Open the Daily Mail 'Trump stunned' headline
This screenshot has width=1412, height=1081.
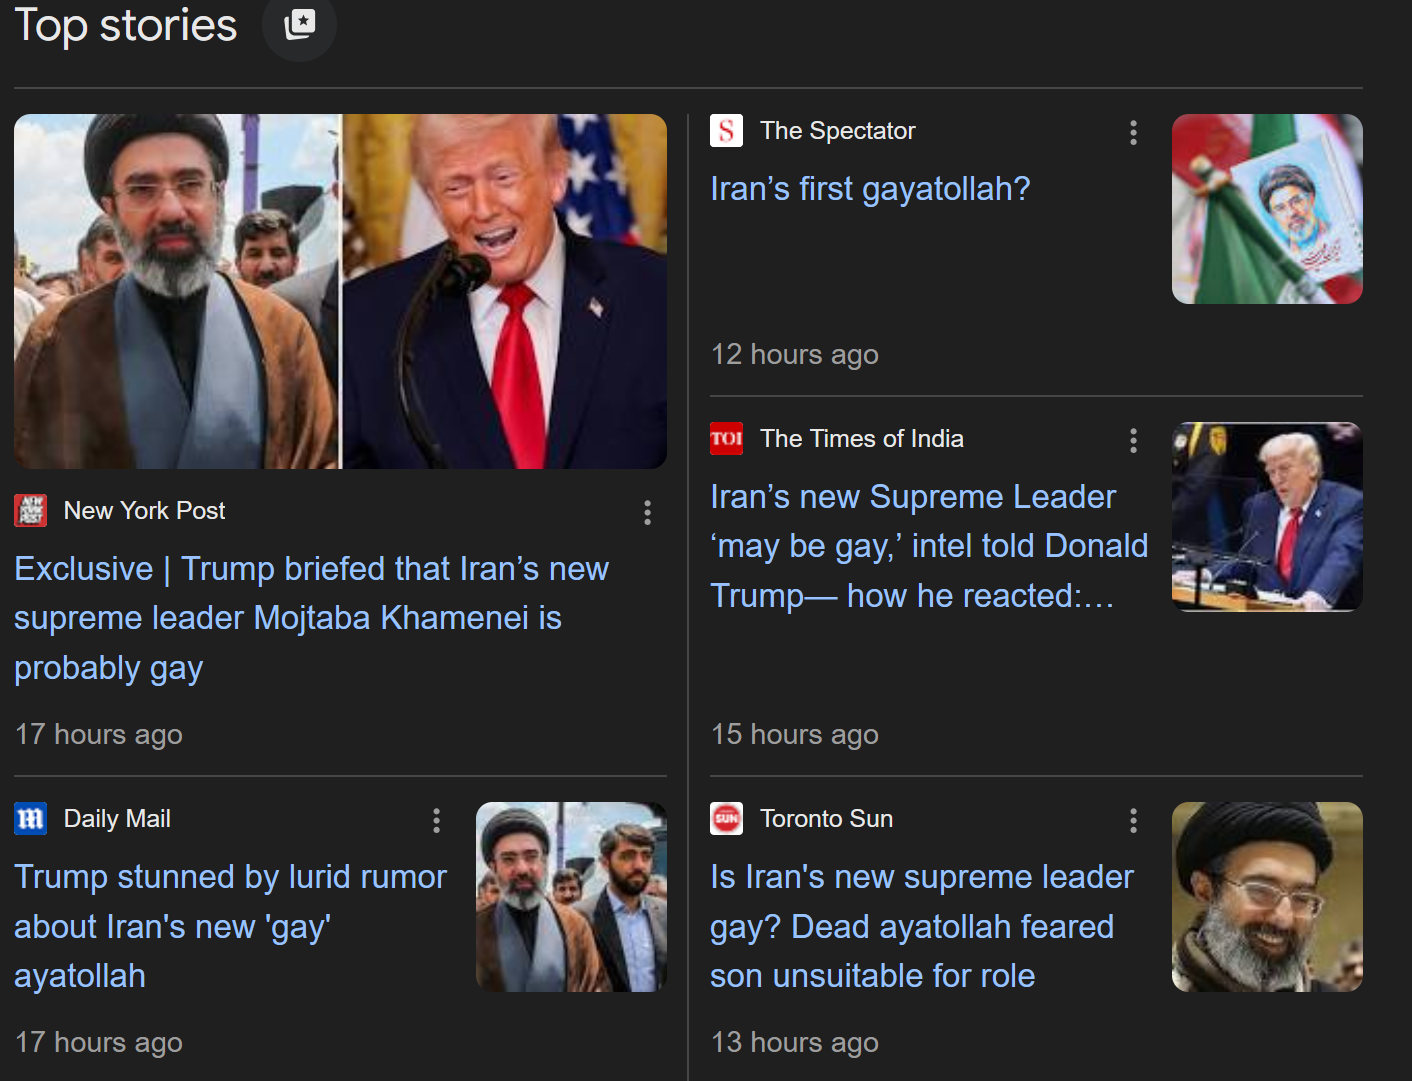pyautogui.click(x=230, y=926)
